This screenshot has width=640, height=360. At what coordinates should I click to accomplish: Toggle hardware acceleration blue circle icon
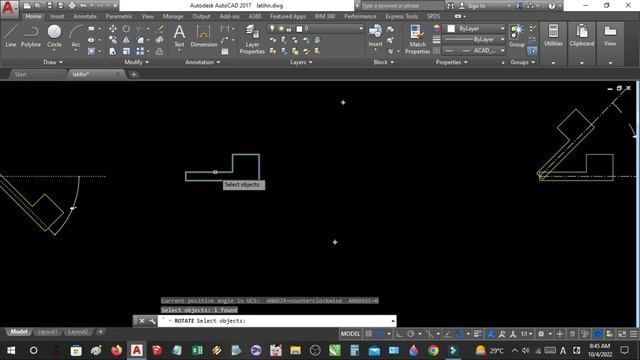click(x=598, y=334)
